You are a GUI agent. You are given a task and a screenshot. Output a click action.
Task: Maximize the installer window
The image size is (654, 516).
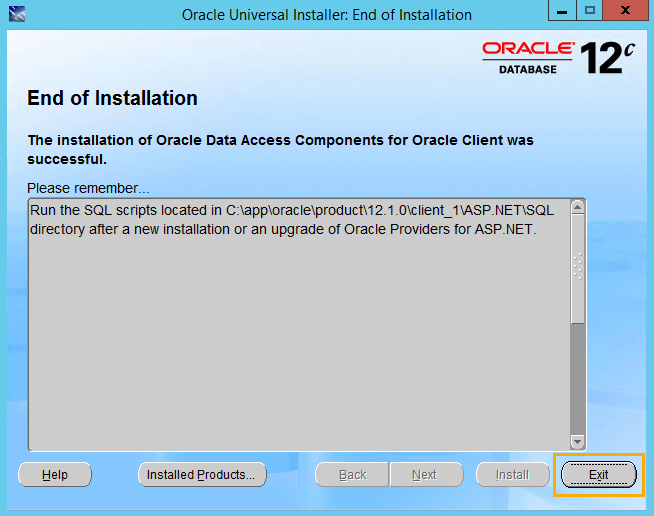589,10
